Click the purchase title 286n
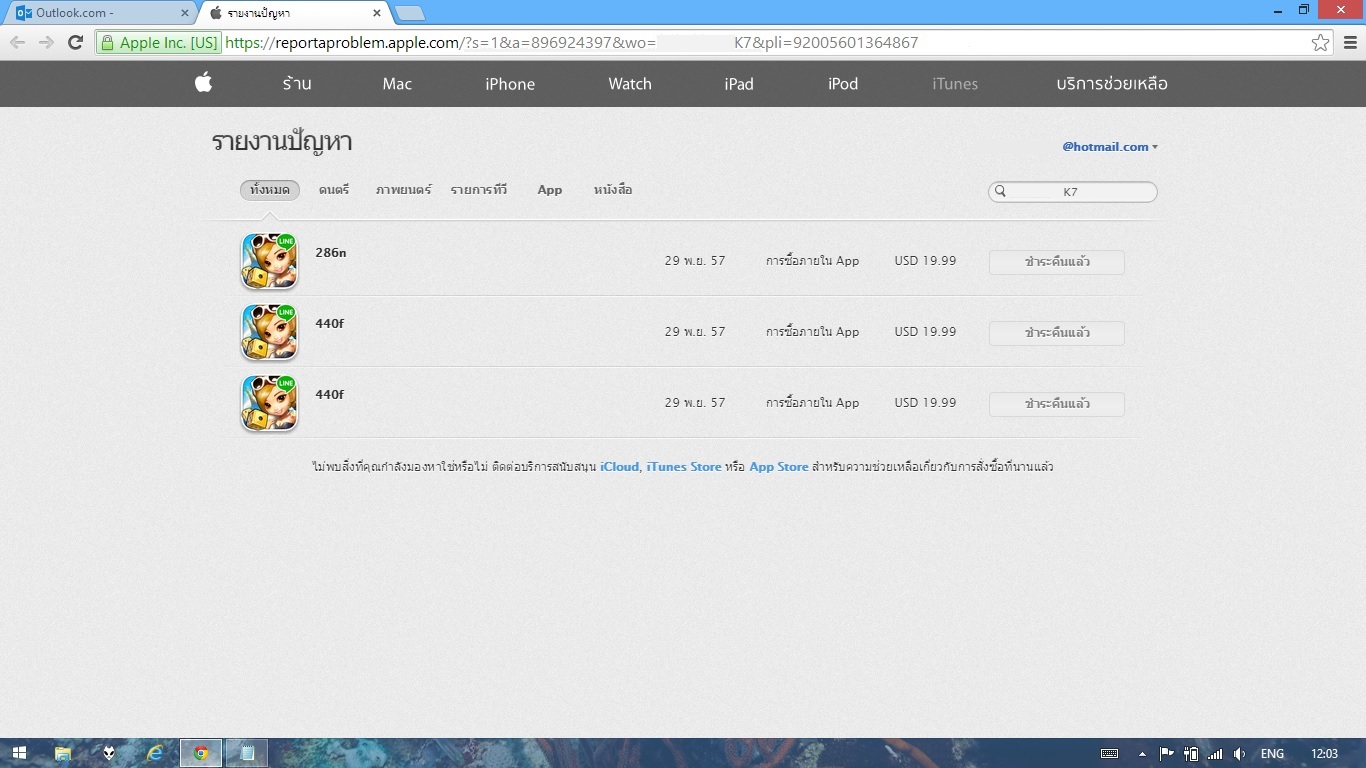1366x768 pixels. (x=331, y=253)
